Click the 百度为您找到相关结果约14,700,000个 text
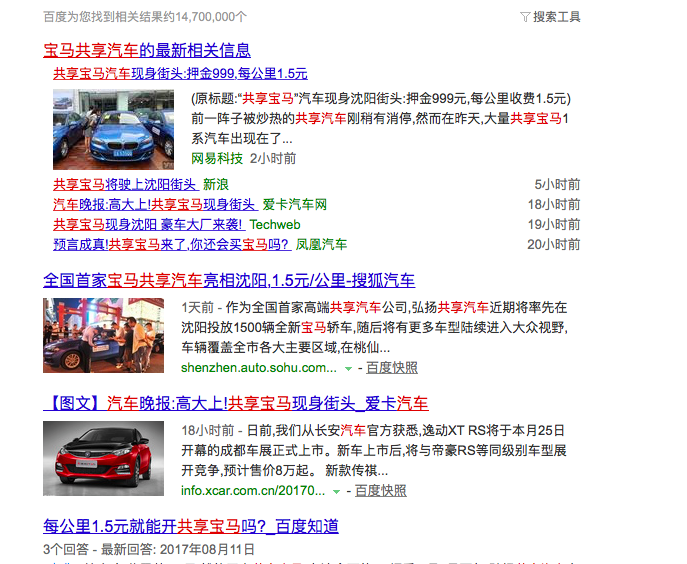Viewport: 687px width, 564px height. pos(145,17)
